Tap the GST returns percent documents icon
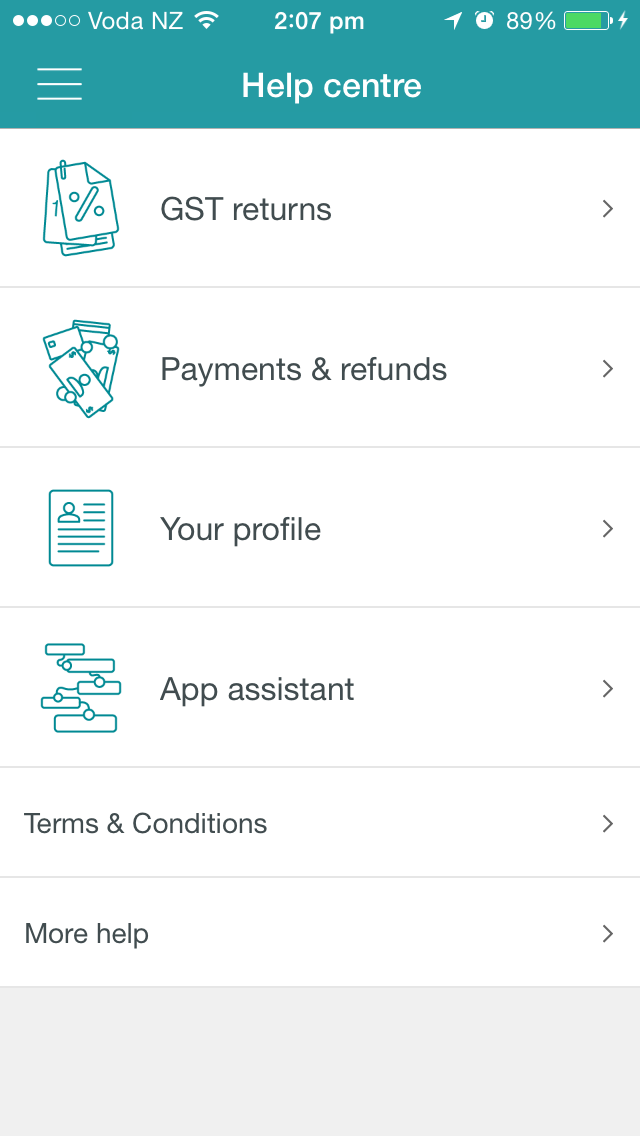Screen dimensions: 640x1136 [80, 208]
